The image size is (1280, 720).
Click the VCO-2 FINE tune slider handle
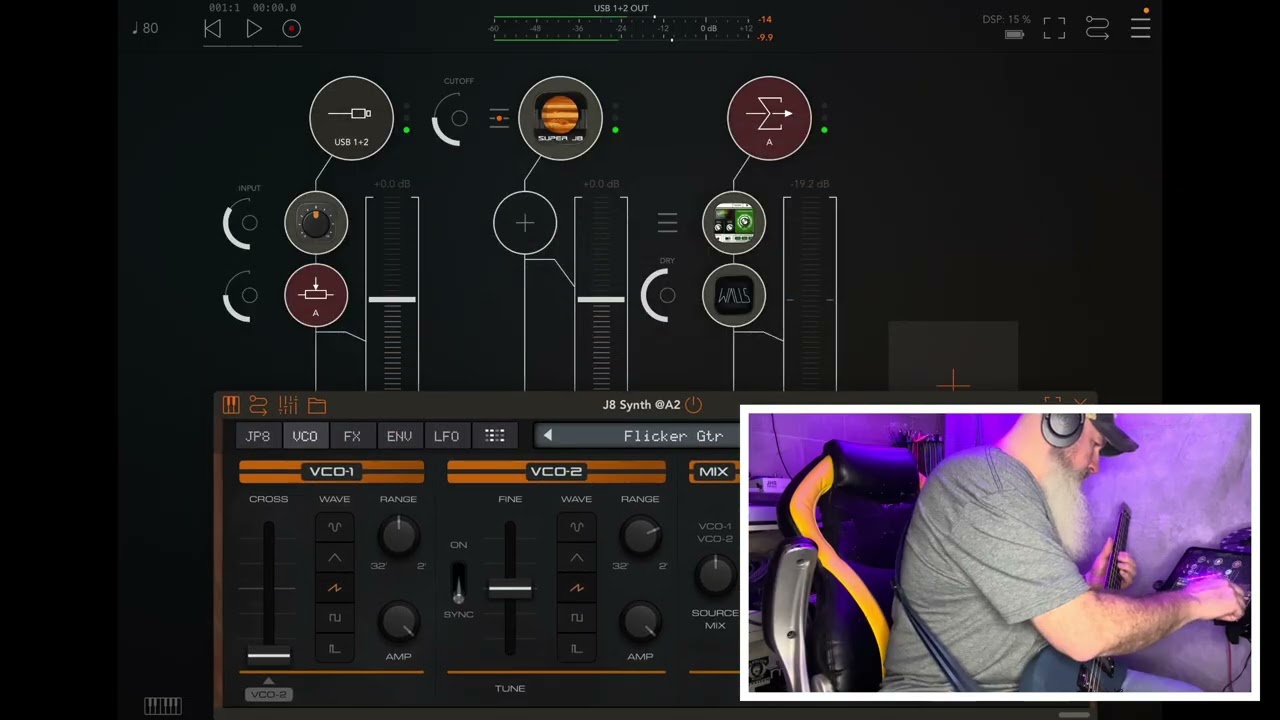tap(510, 588)
